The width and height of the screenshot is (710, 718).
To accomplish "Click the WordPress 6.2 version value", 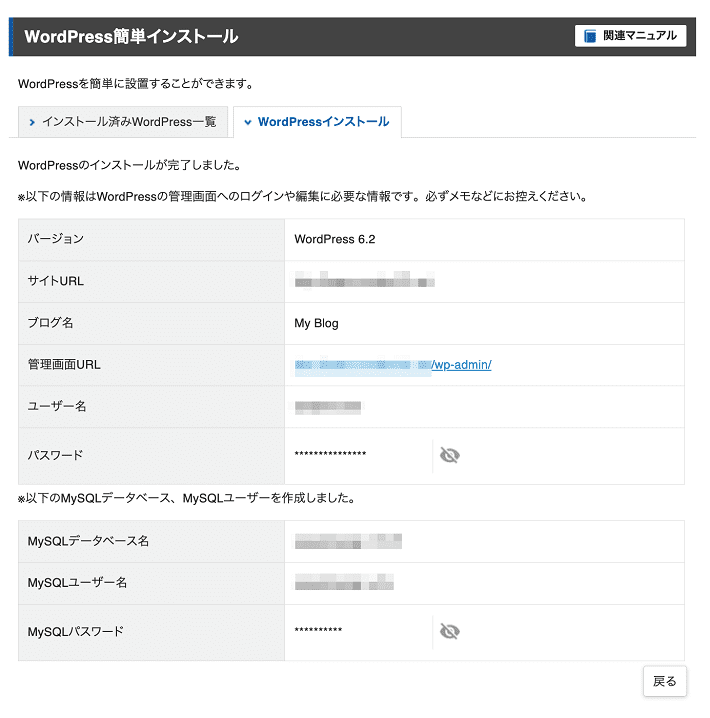I will coord(335,239).
